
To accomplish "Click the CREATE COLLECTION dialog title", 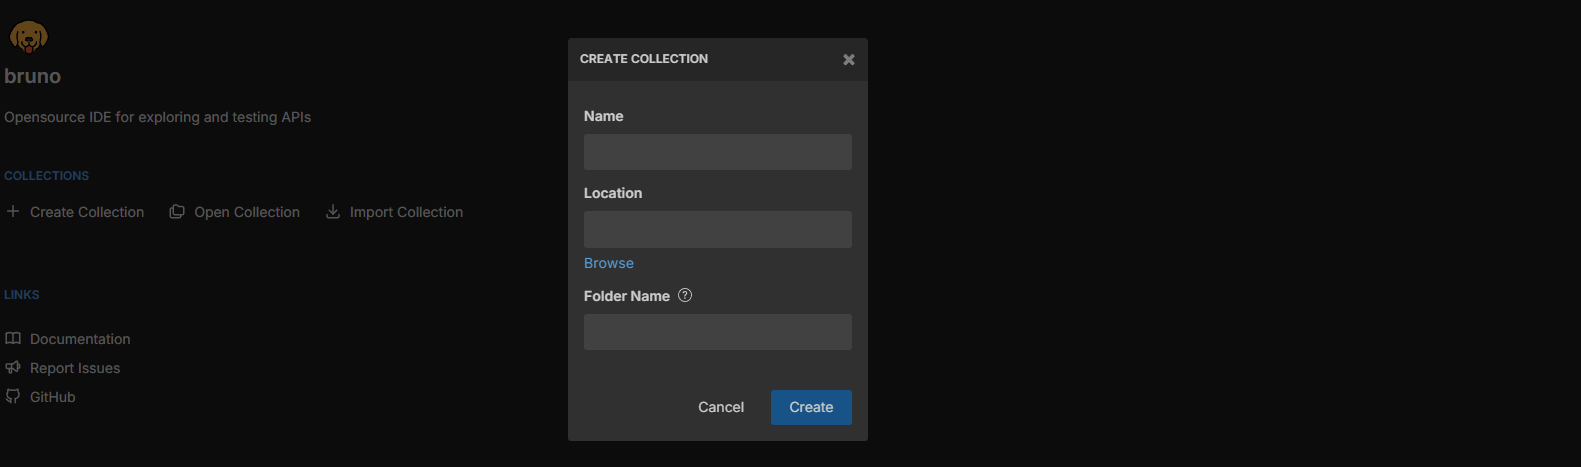I will coord(644,59).
